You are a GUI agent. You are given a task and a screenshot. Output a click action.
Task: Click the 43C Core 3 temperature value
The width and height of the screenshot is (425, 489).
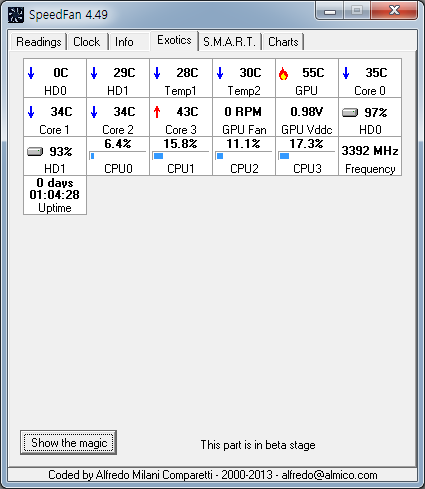(187, 112)
